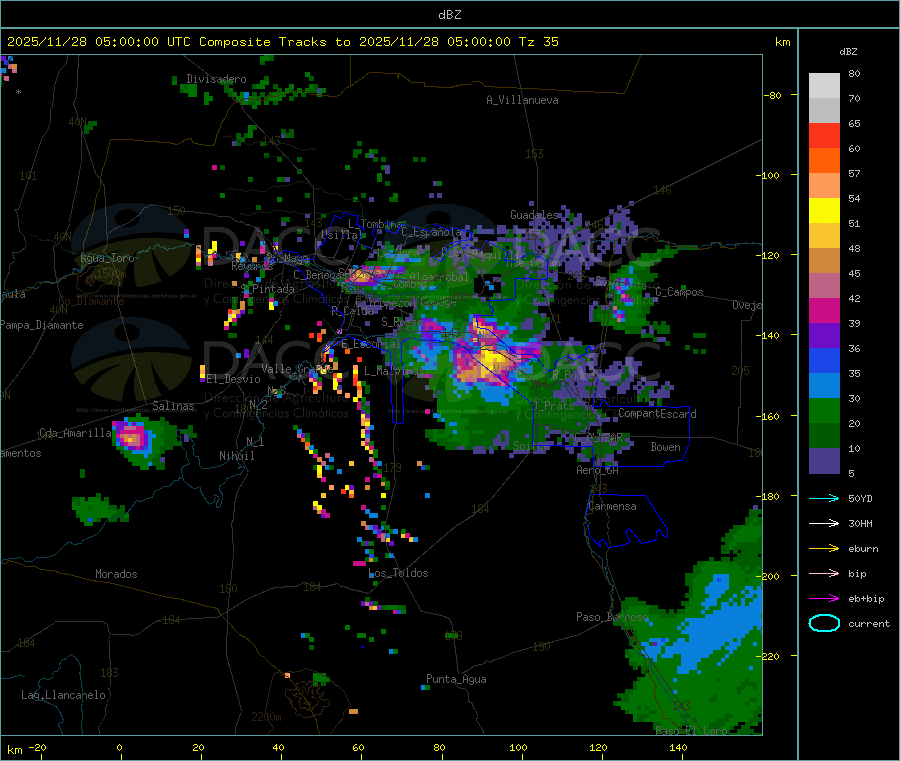This screenshot has height=761, width=900.
Task: Click the Salinas map label
Action: (x=173, y=406)
